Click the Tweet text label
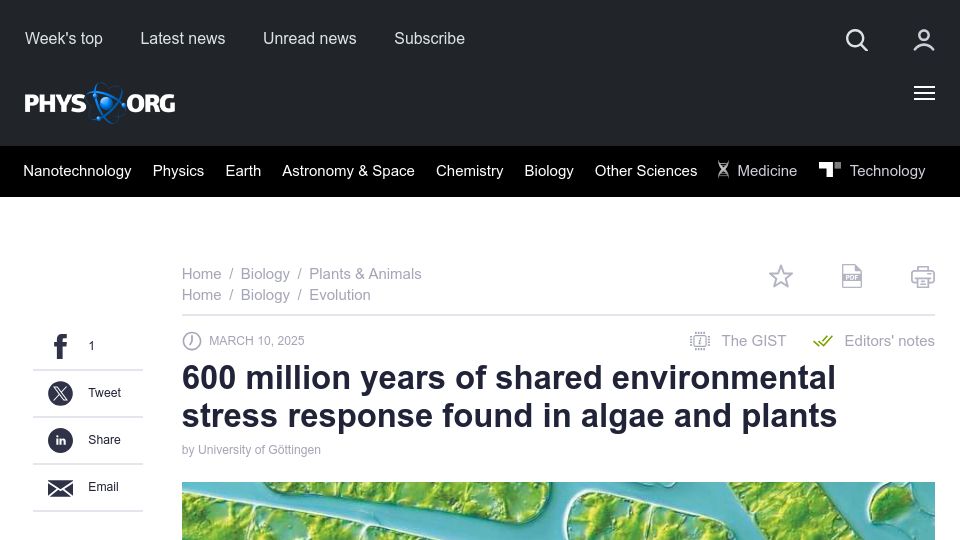Screen dimensions: 960x540 click(x=104, y=393)
